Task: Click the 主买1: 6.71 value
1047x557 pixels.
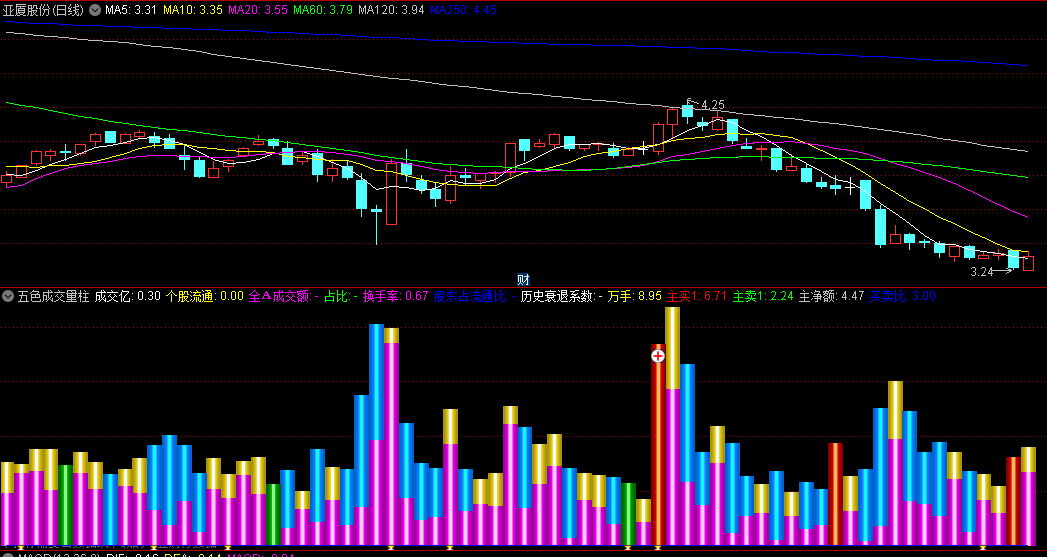Action: tap(696, 296)
